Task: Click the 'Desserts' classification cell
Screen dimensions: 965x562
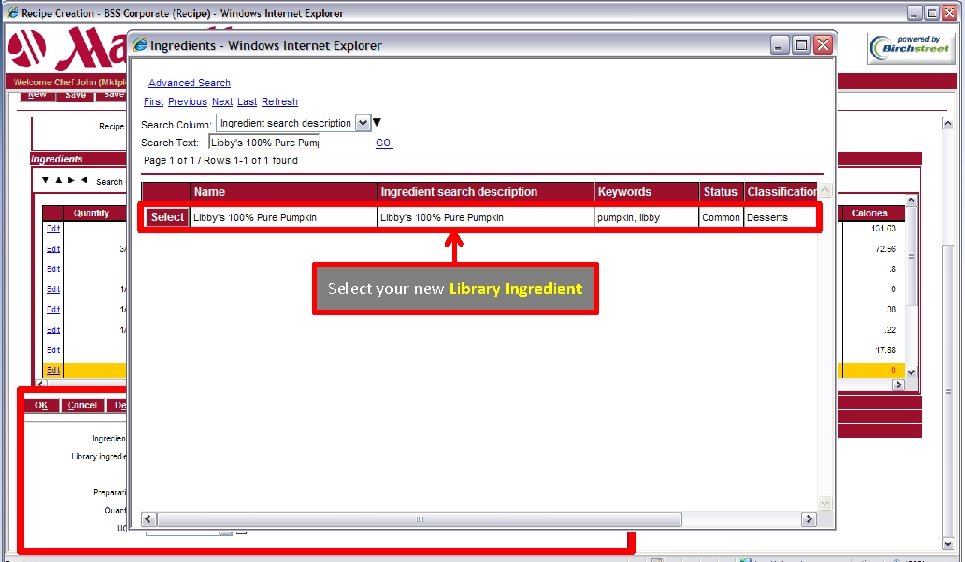Action: [x=767, y=217]
